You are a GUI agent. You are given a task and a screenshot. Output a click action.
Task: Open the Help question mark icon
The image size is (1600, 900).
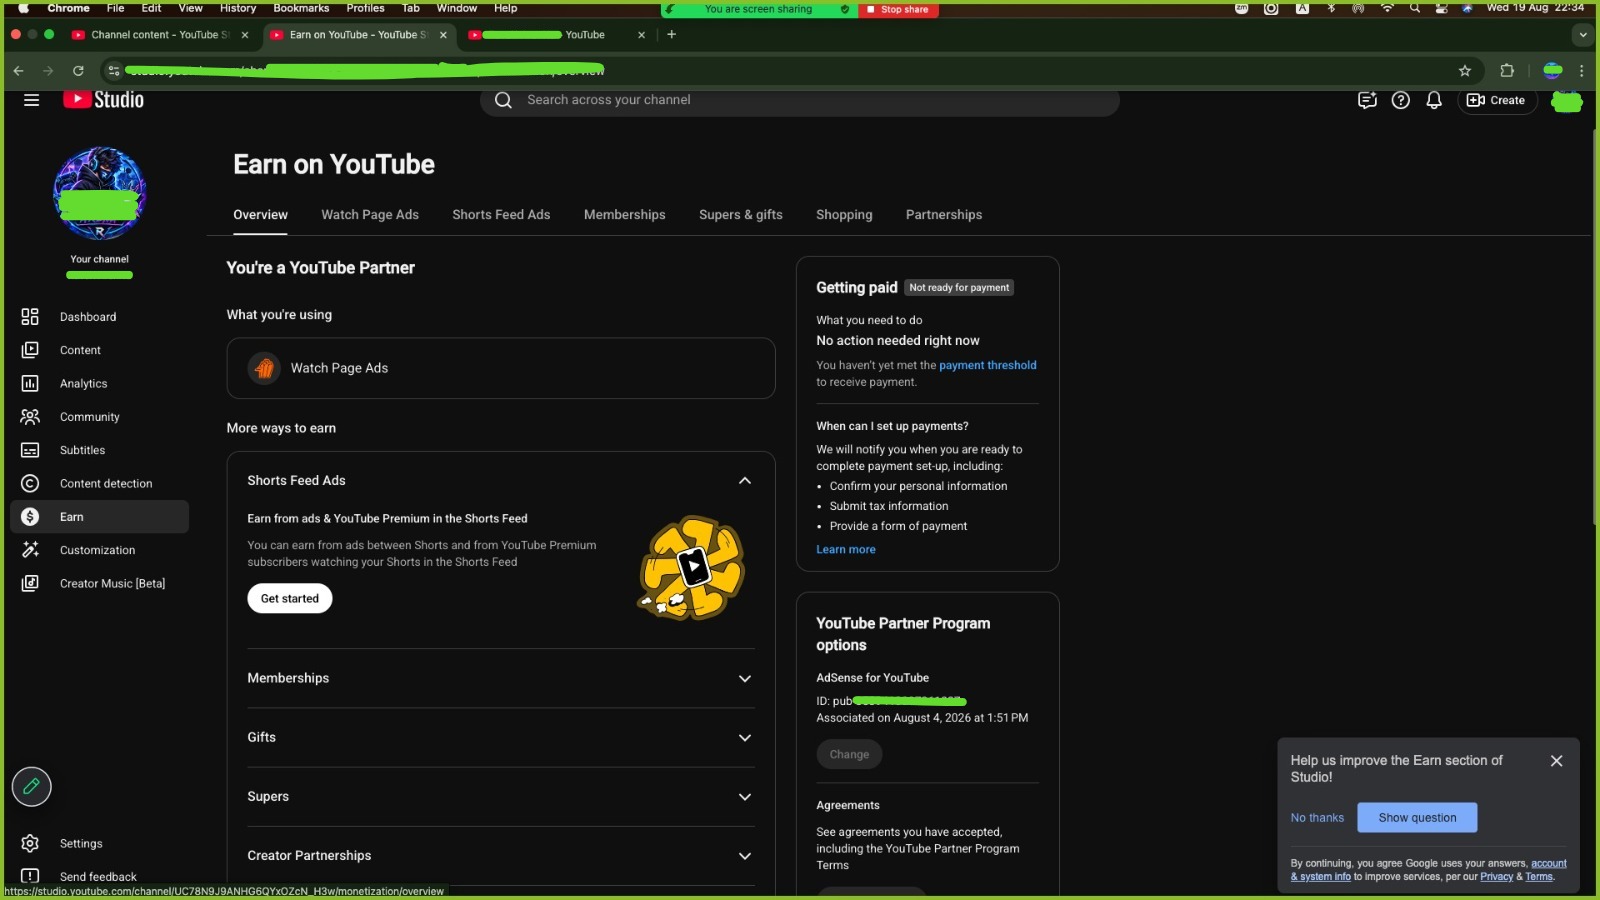point(1401,100)
